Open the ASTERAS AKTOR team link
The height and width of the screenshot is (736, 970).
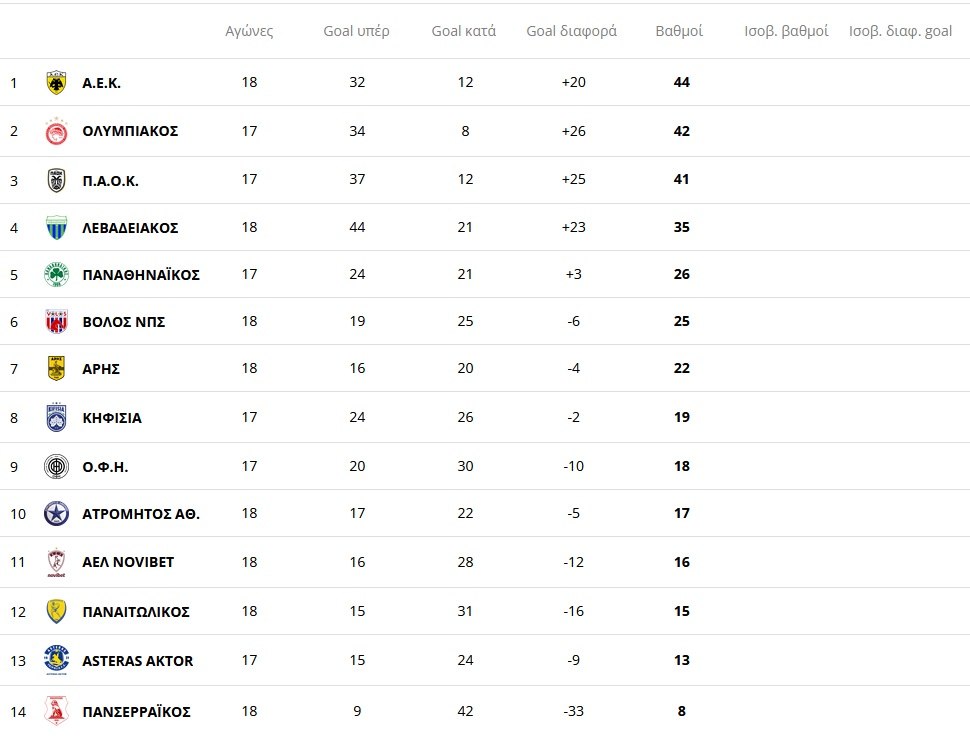click(x=138, y=661)
